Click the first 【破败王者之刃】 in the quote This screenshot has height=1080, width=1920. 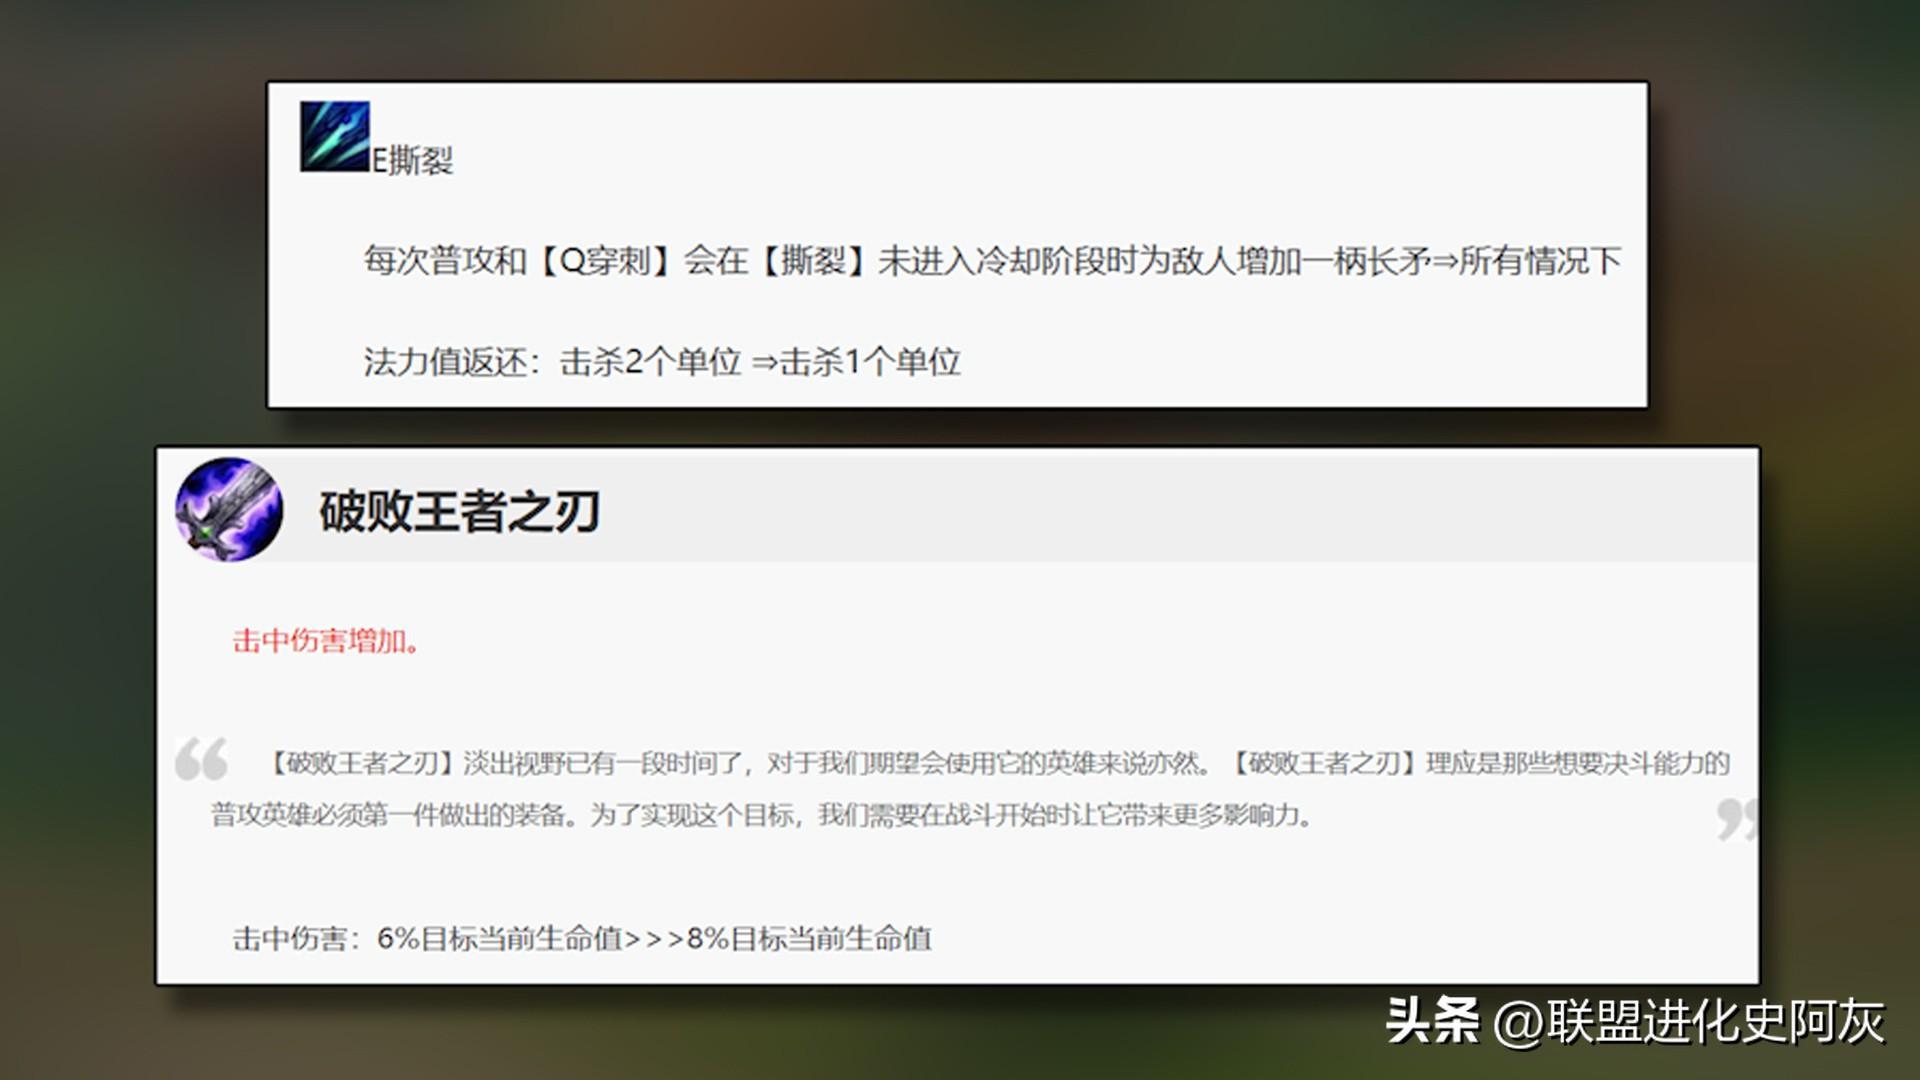(x=362, y=764)
